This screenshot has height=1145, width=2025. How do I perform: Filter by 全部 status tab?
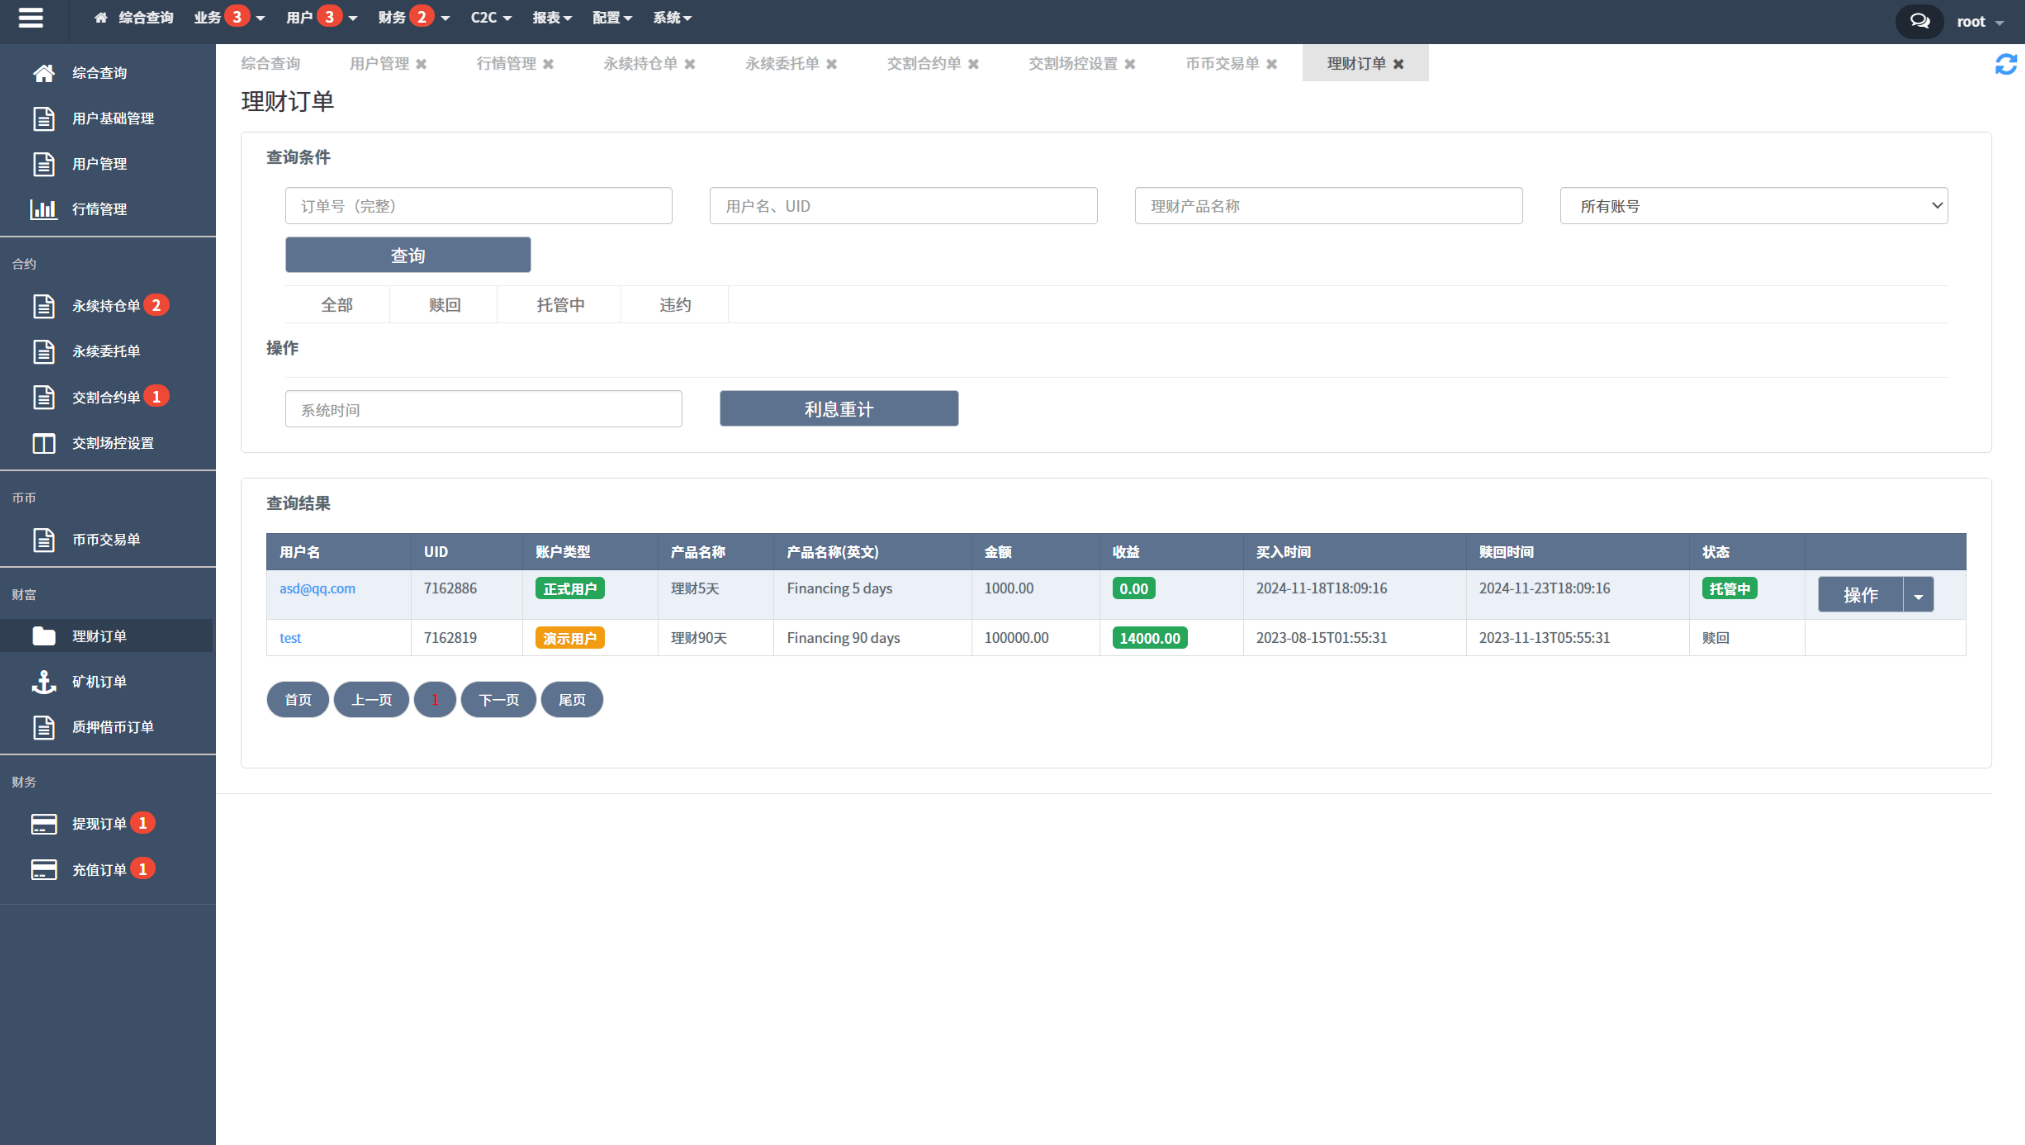pyautogui.click(x=337, y=305)
